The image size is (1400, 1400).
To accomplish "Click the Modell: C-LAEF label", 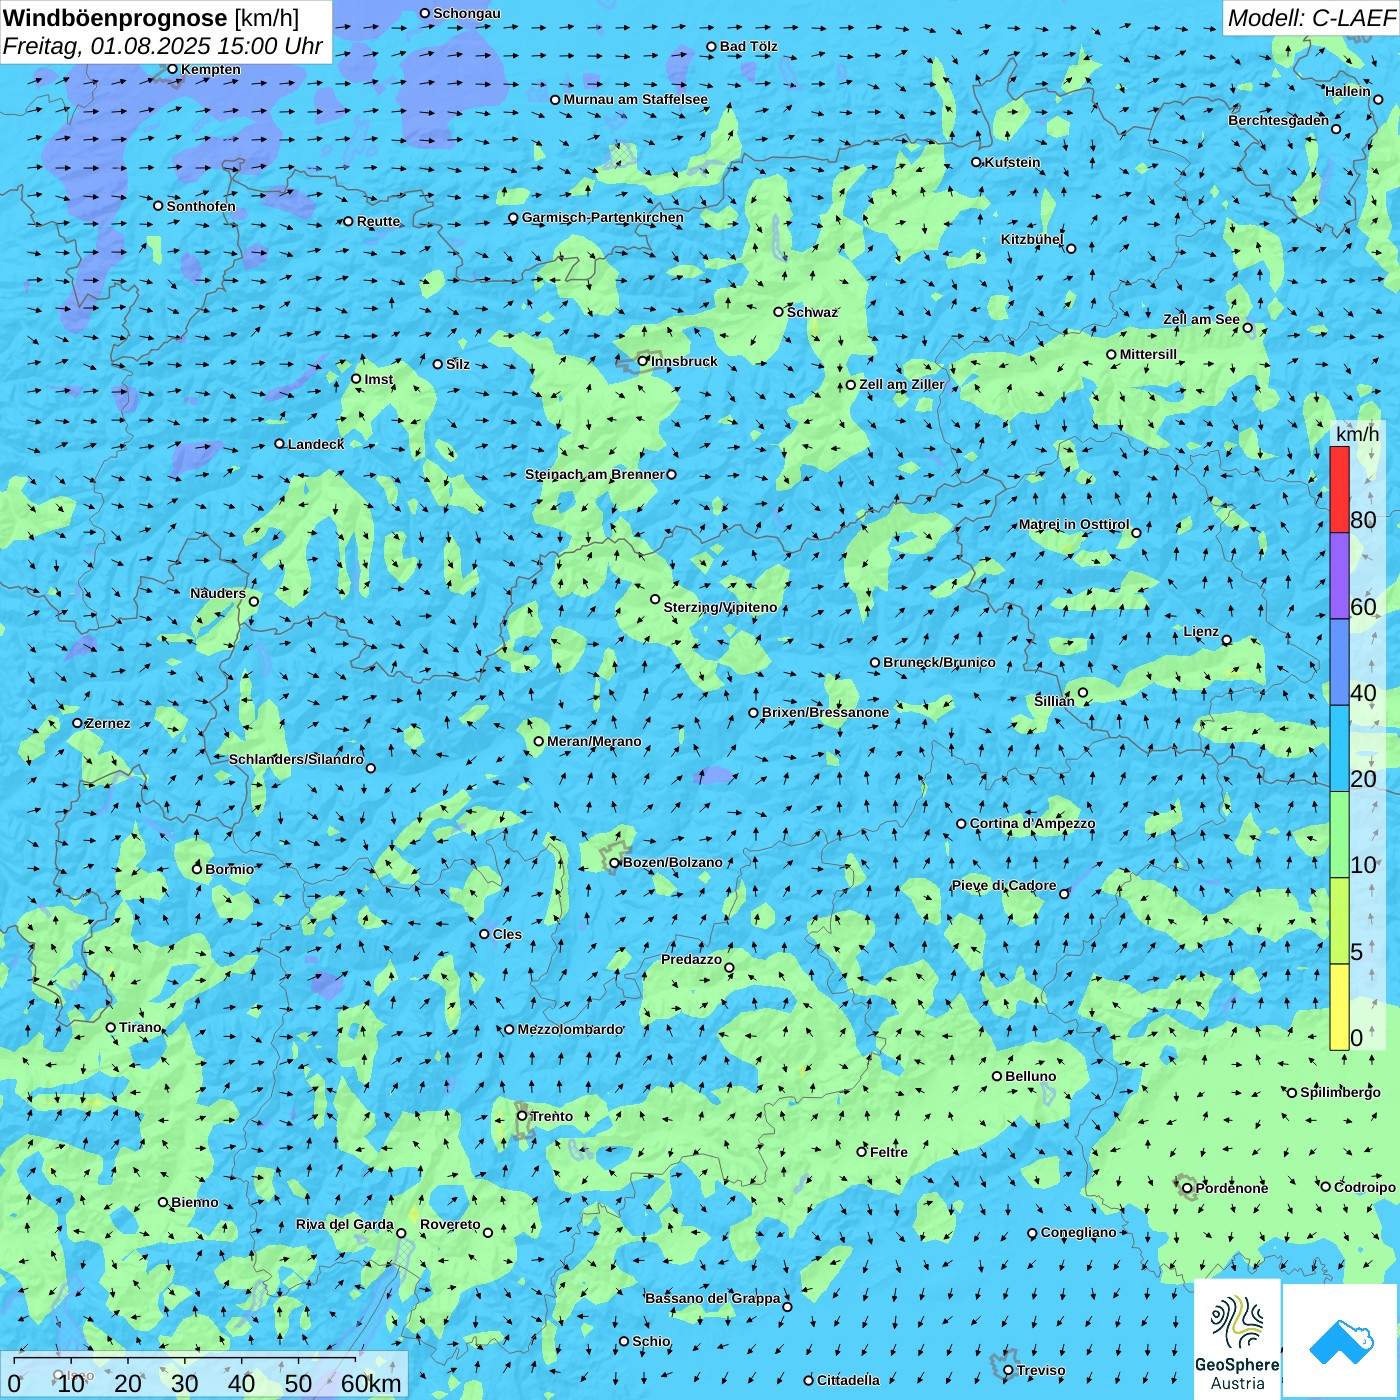I will point(1311,18).
